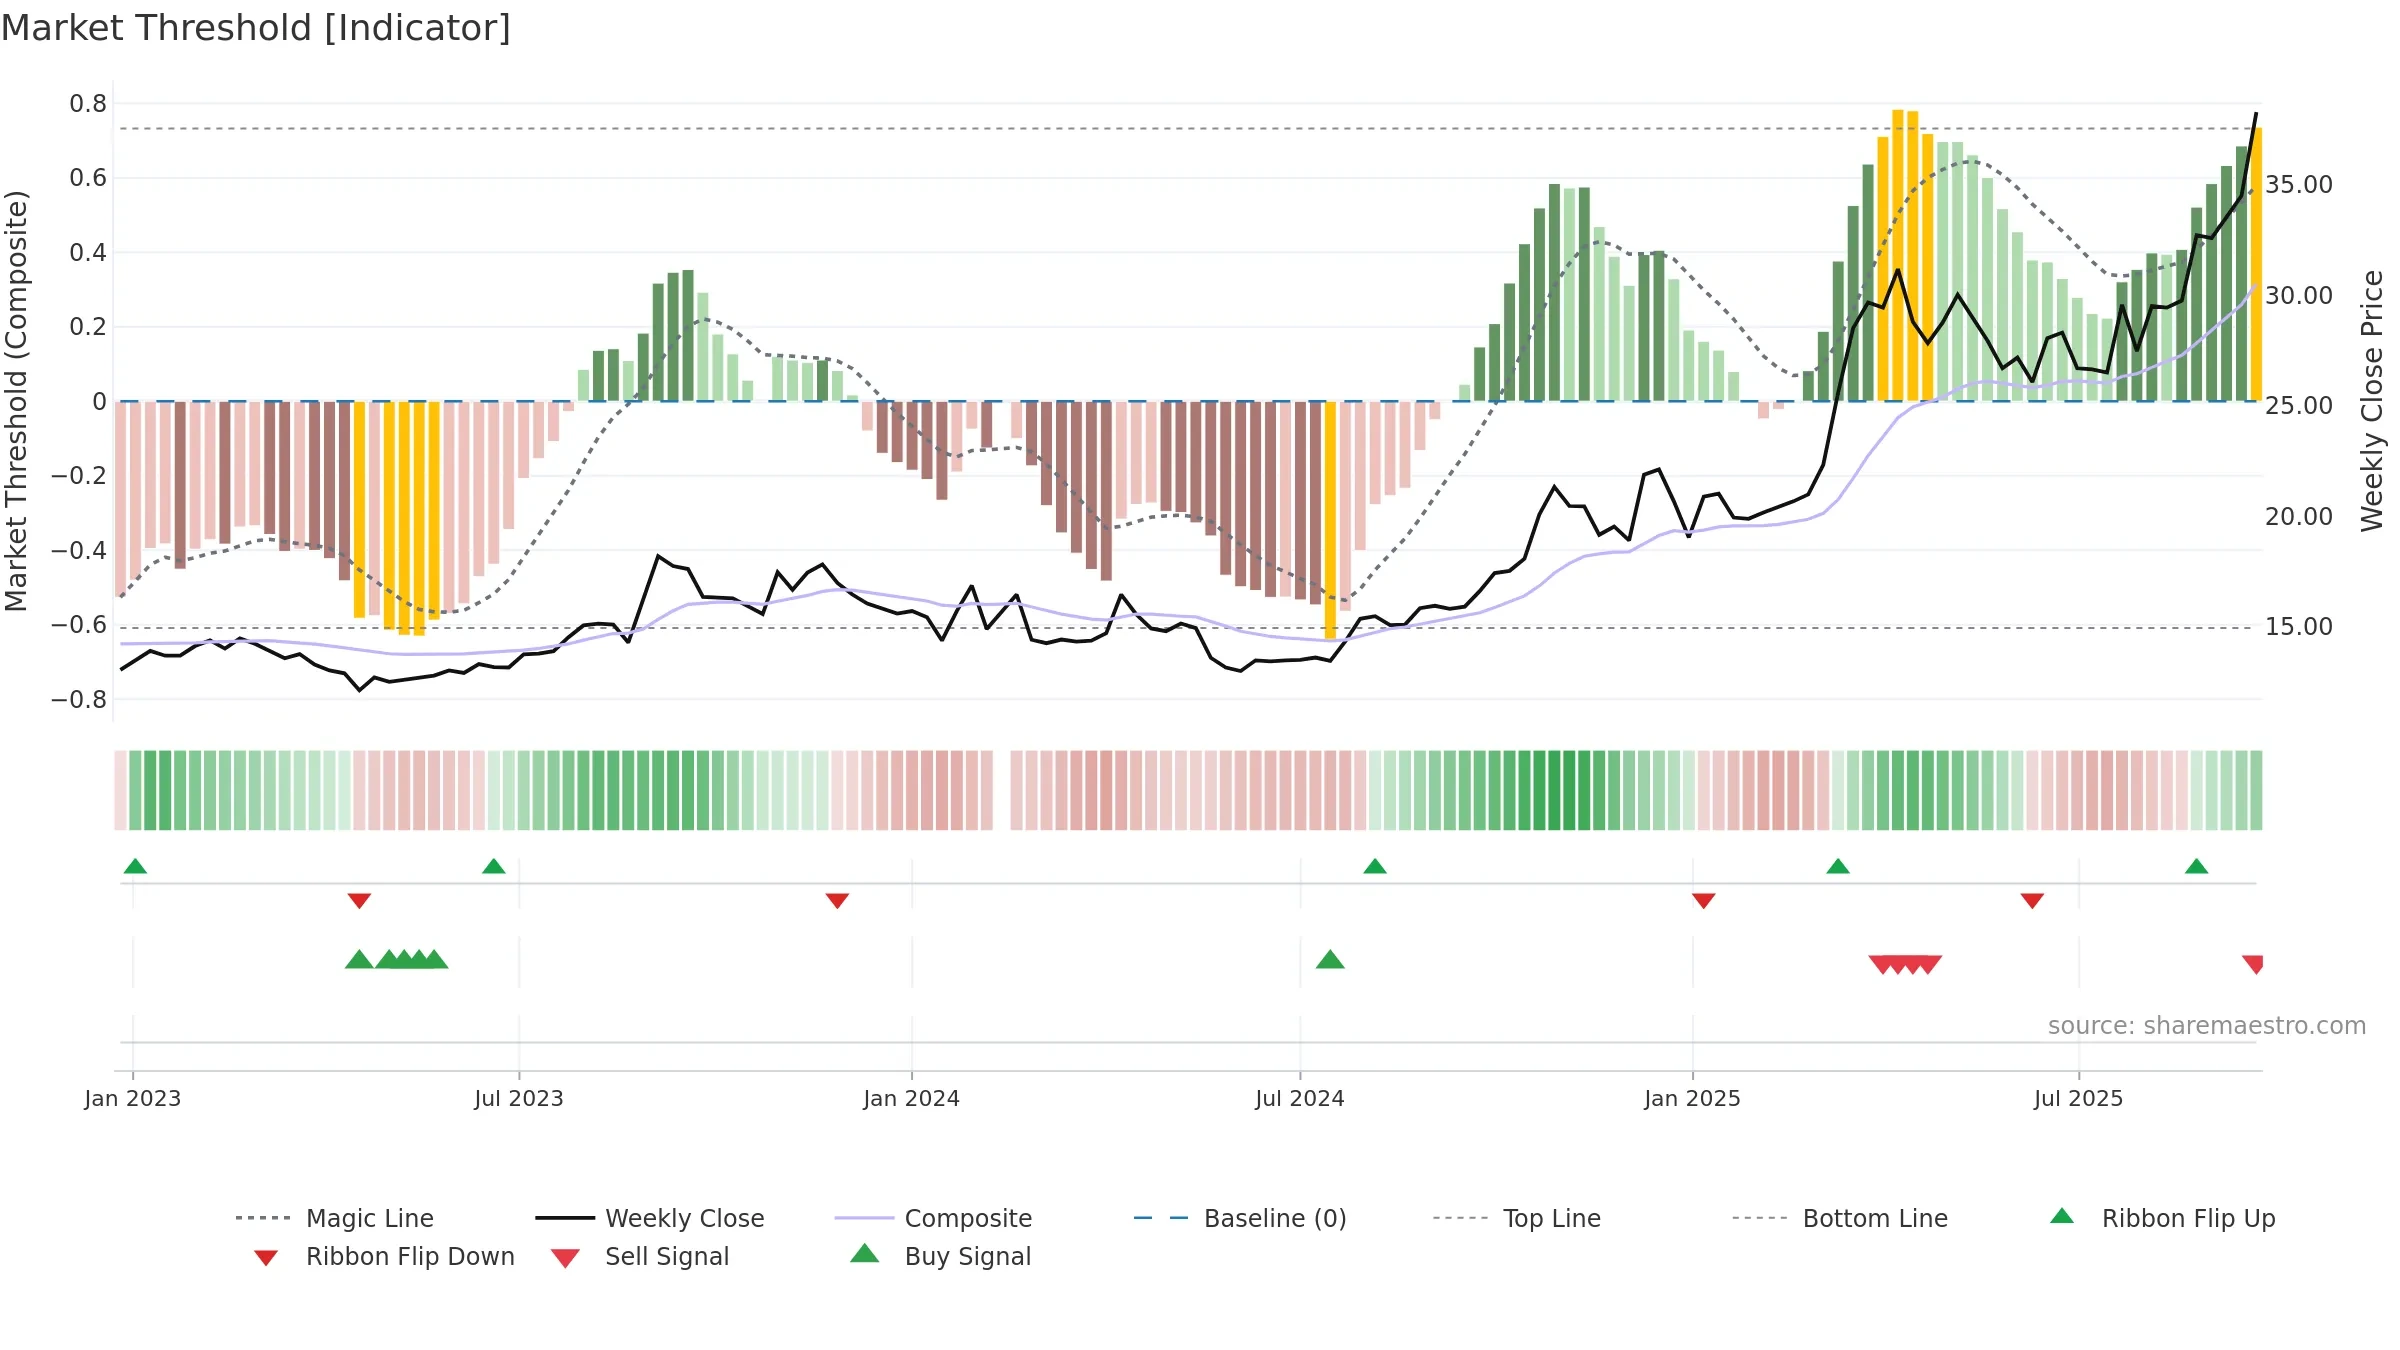The width and height of the screenshot is (2400, 1350).
Task: Click the green last ribbon segment at far right
Action: point(2256,790)
